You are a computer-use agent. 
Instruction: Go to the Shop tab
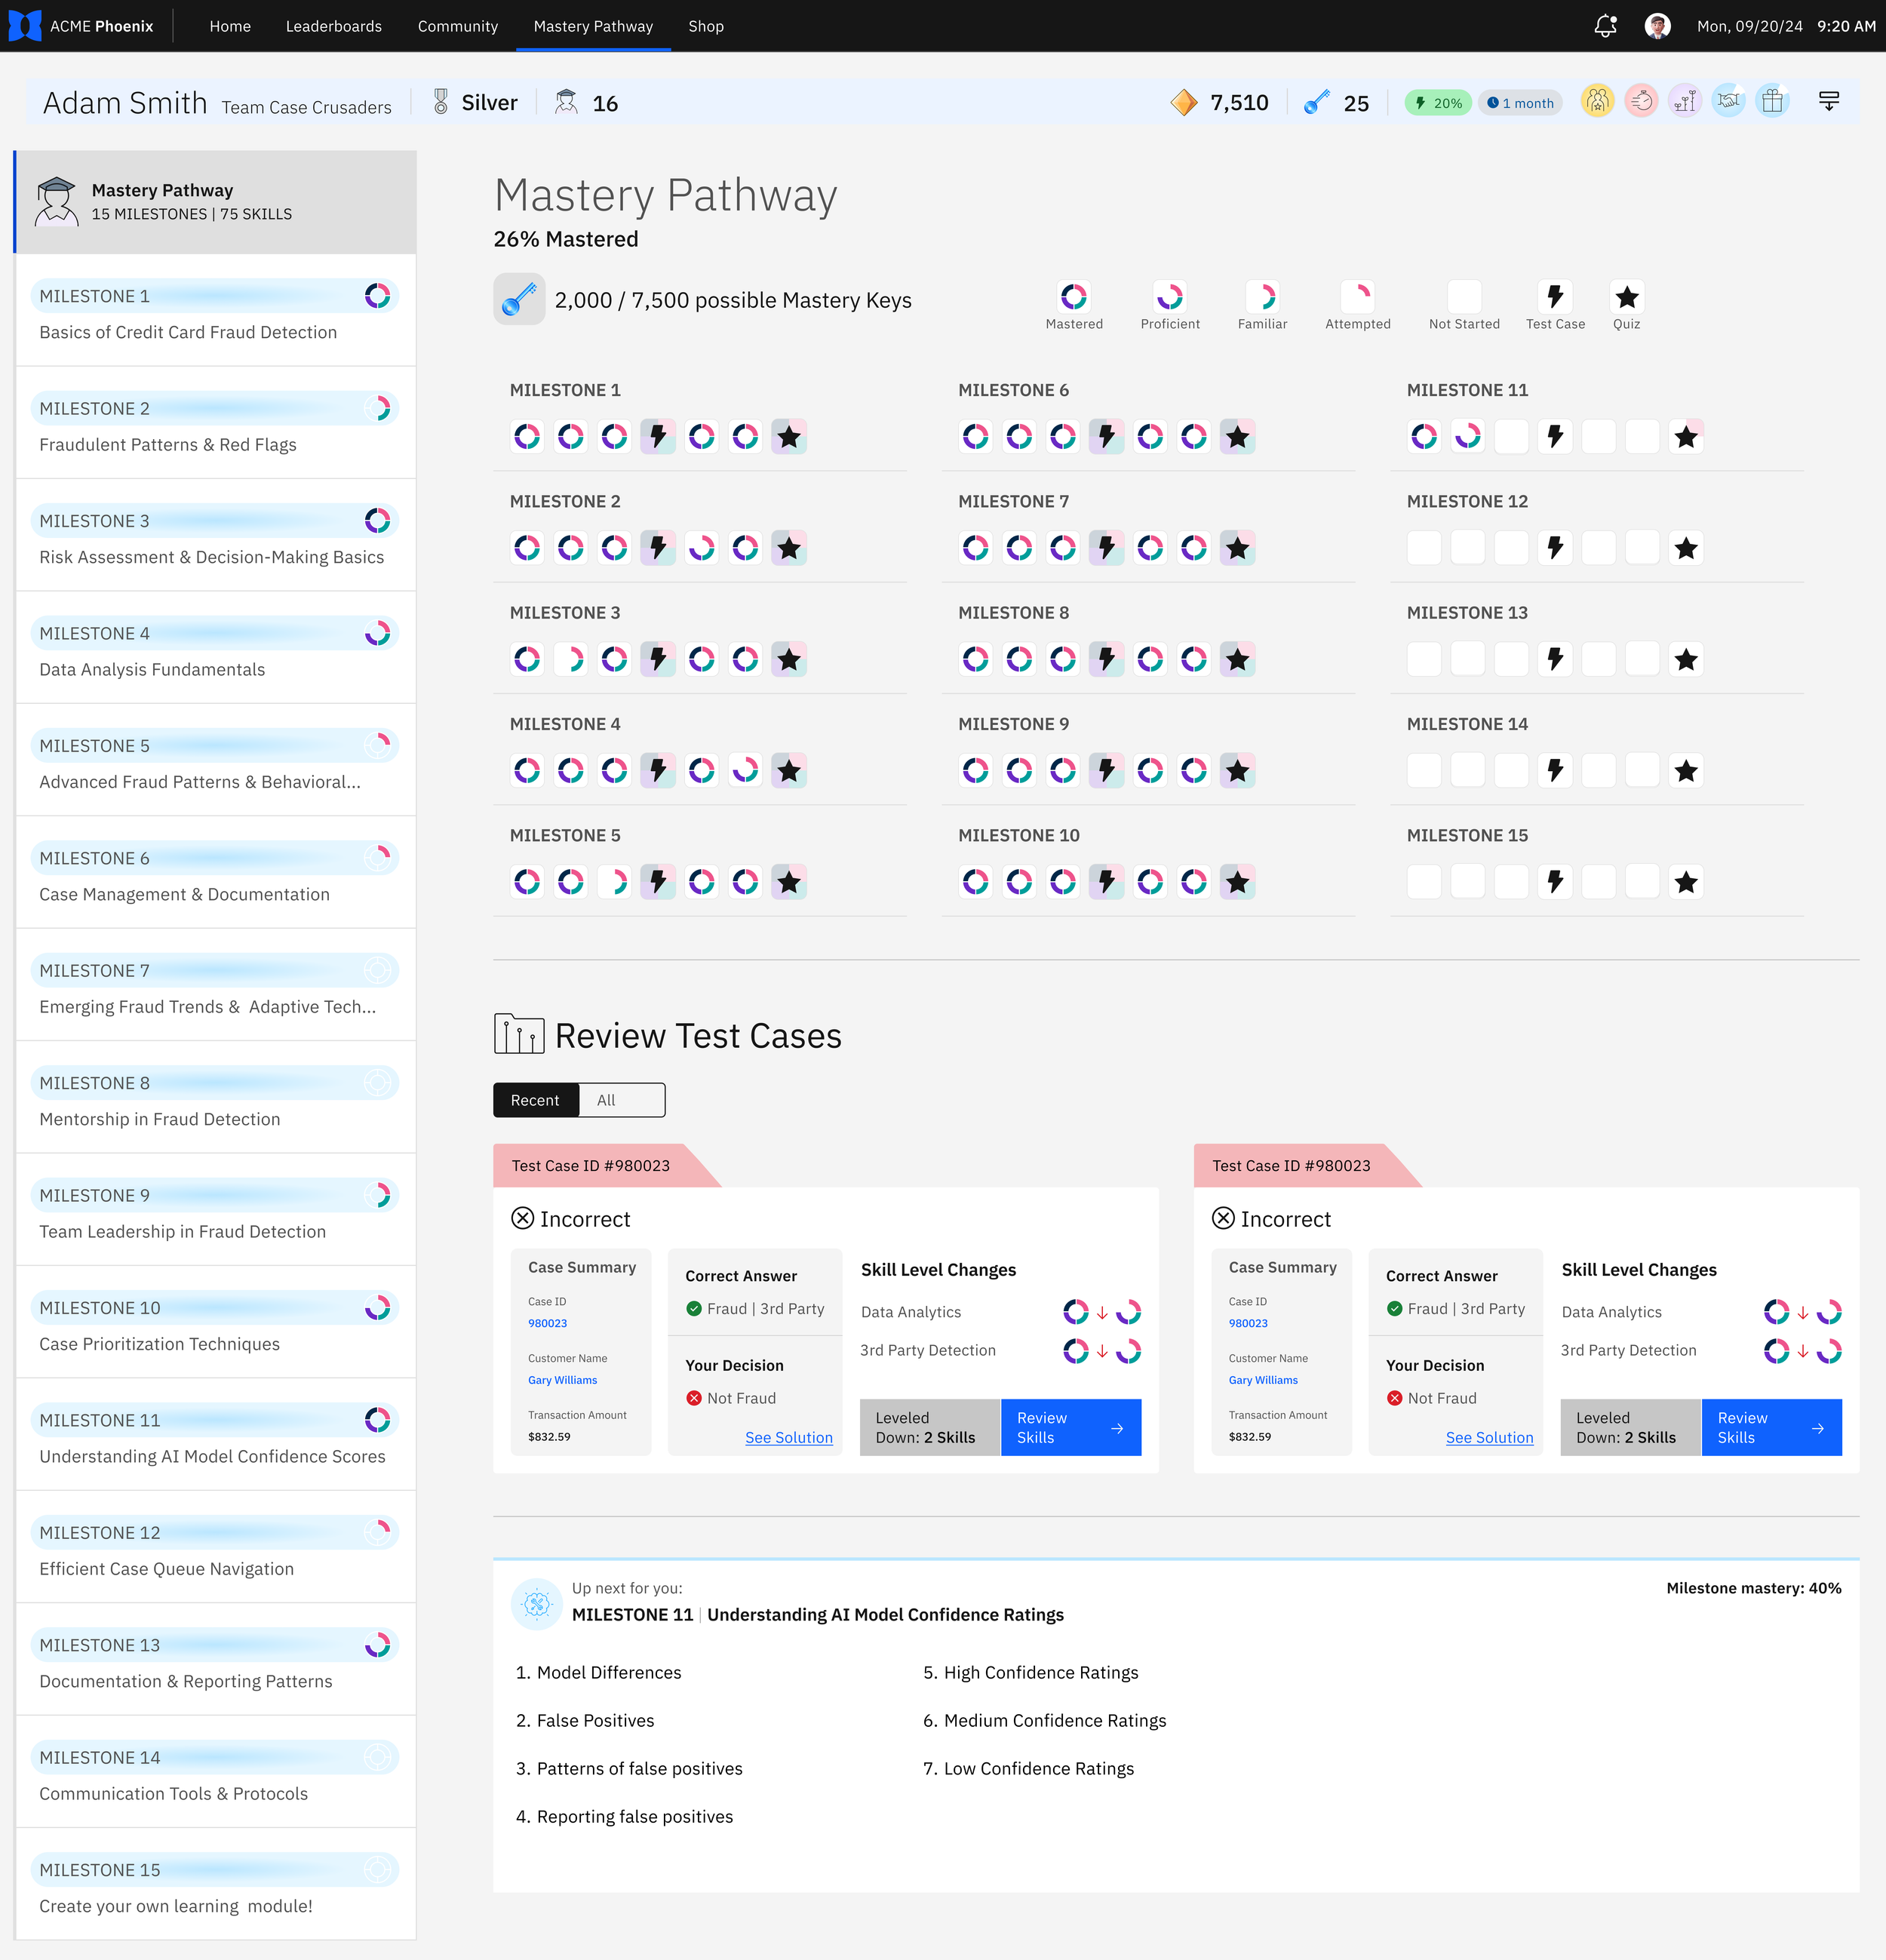tap(705, 26)
